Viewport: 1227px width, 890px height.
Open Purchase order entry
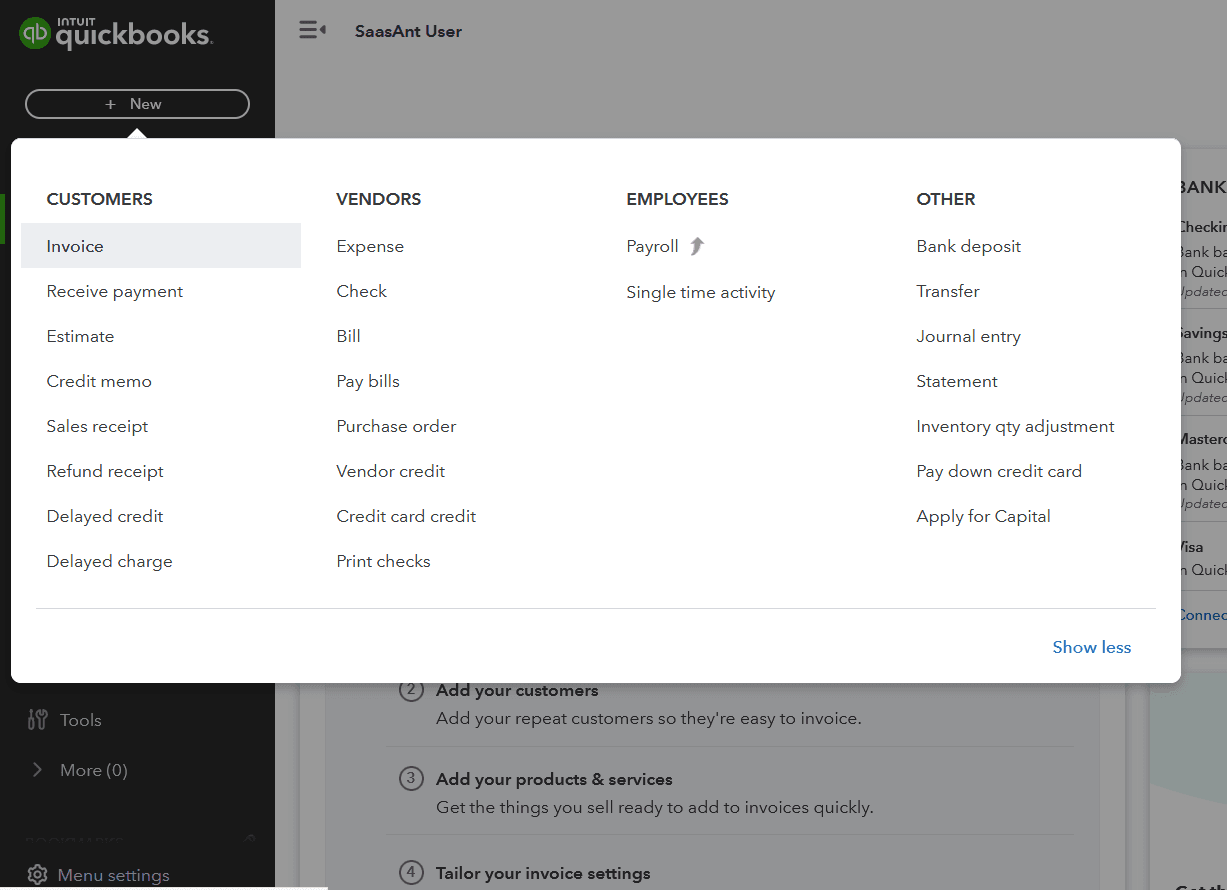coord(396,426)
